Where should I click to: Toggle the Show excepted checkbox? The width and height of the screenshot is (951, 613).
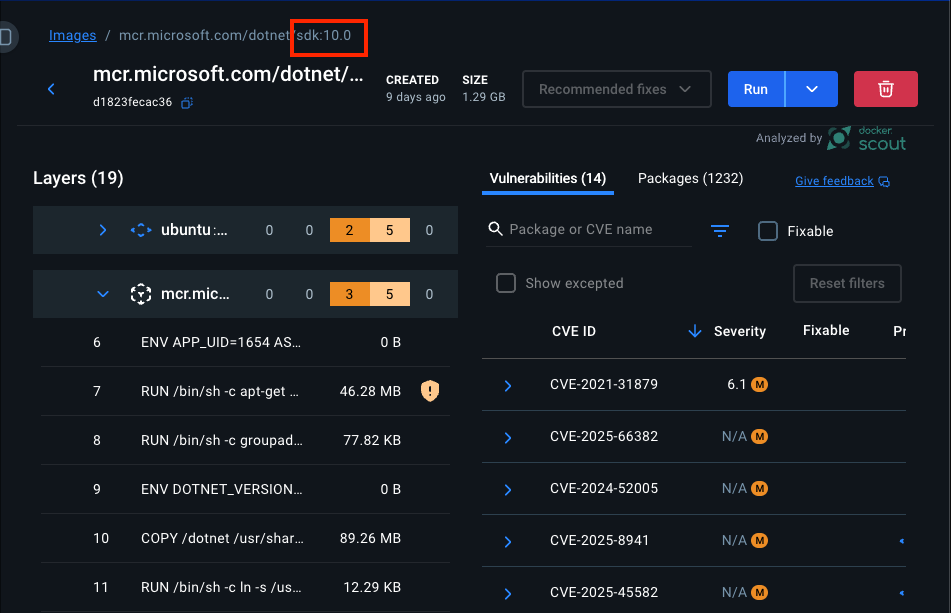pyautogui.click(x=506, y=283)
